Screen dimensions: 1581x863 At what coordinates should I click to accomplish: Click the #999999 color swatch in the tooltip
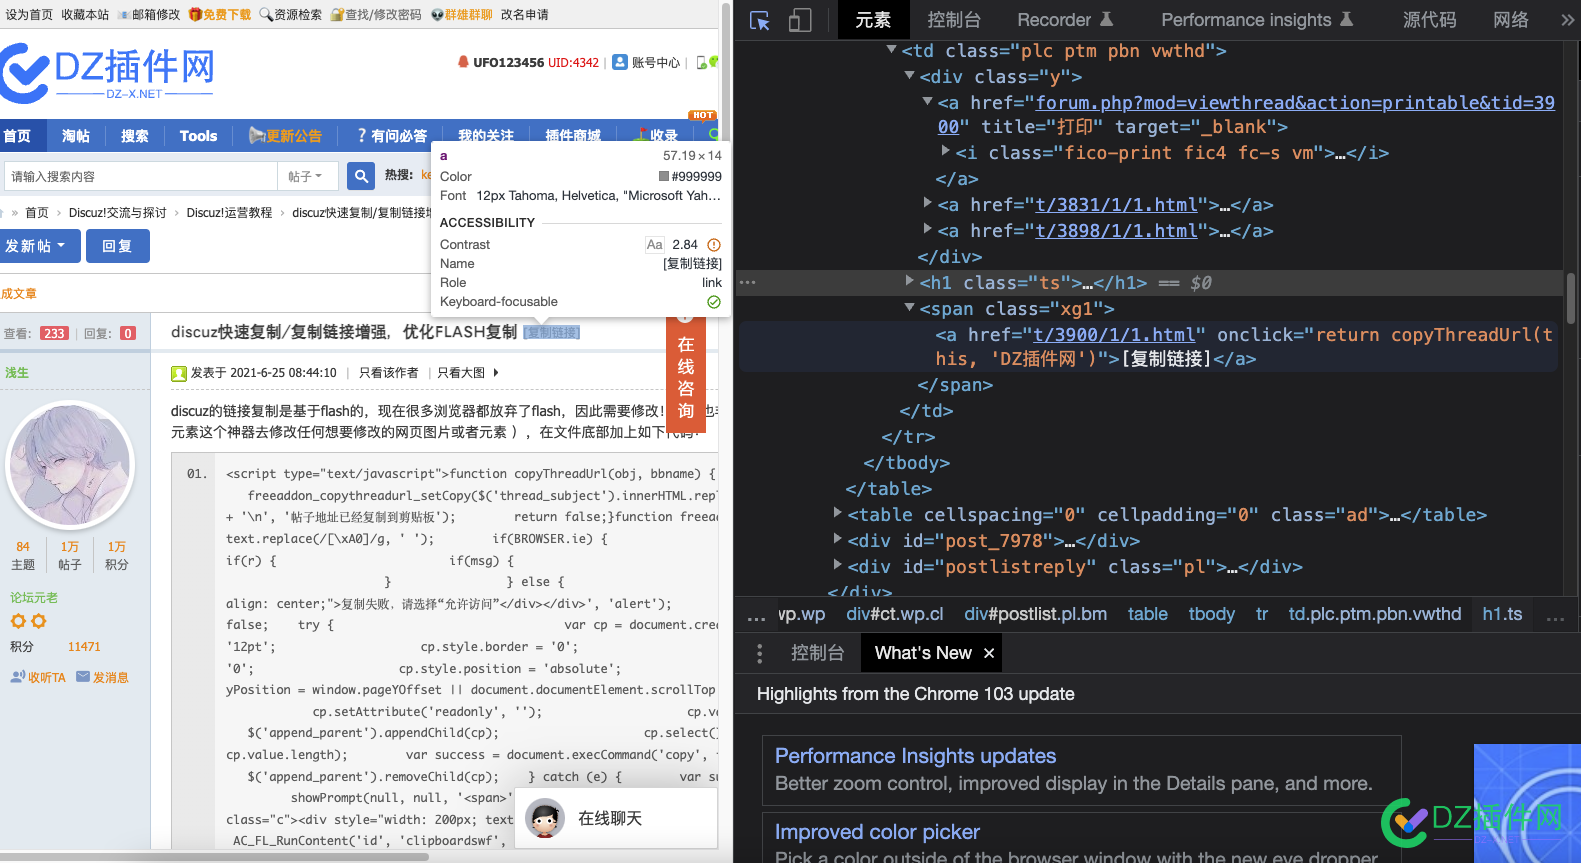coord(663,177)
